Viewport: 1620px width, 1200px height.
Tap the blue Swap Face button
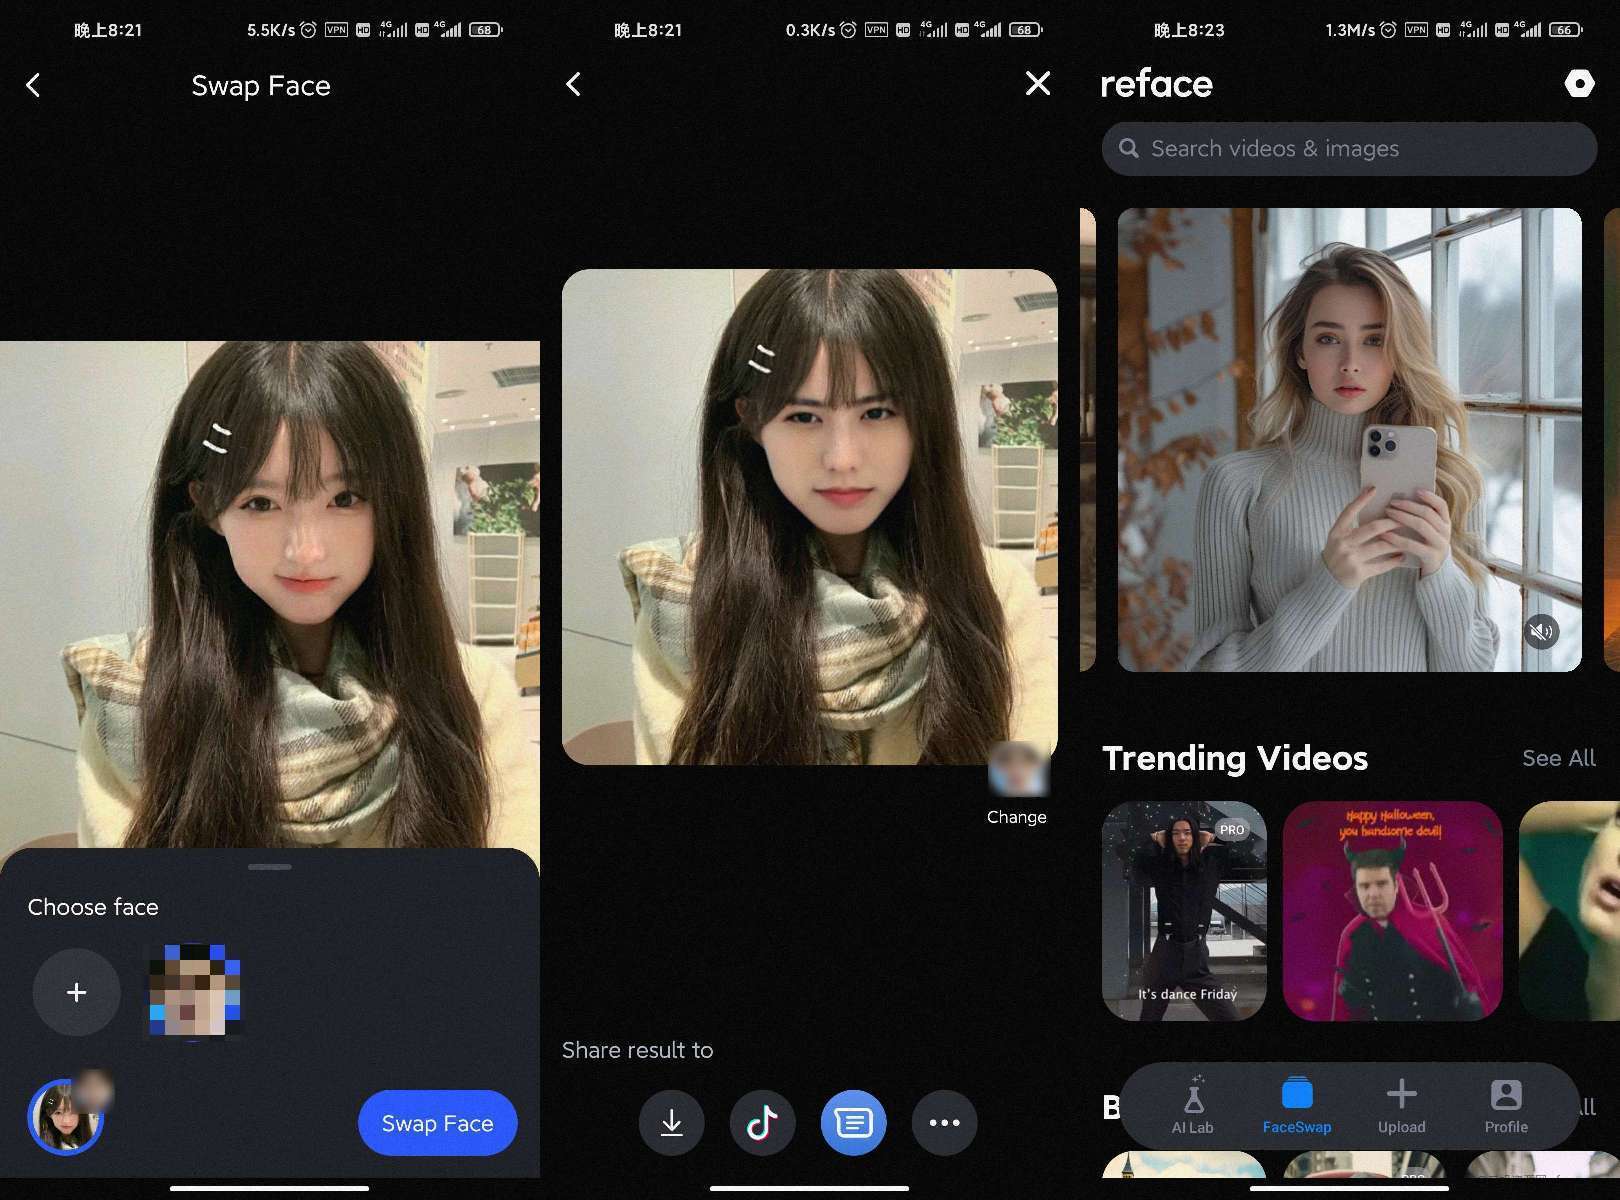point(438,1123)
